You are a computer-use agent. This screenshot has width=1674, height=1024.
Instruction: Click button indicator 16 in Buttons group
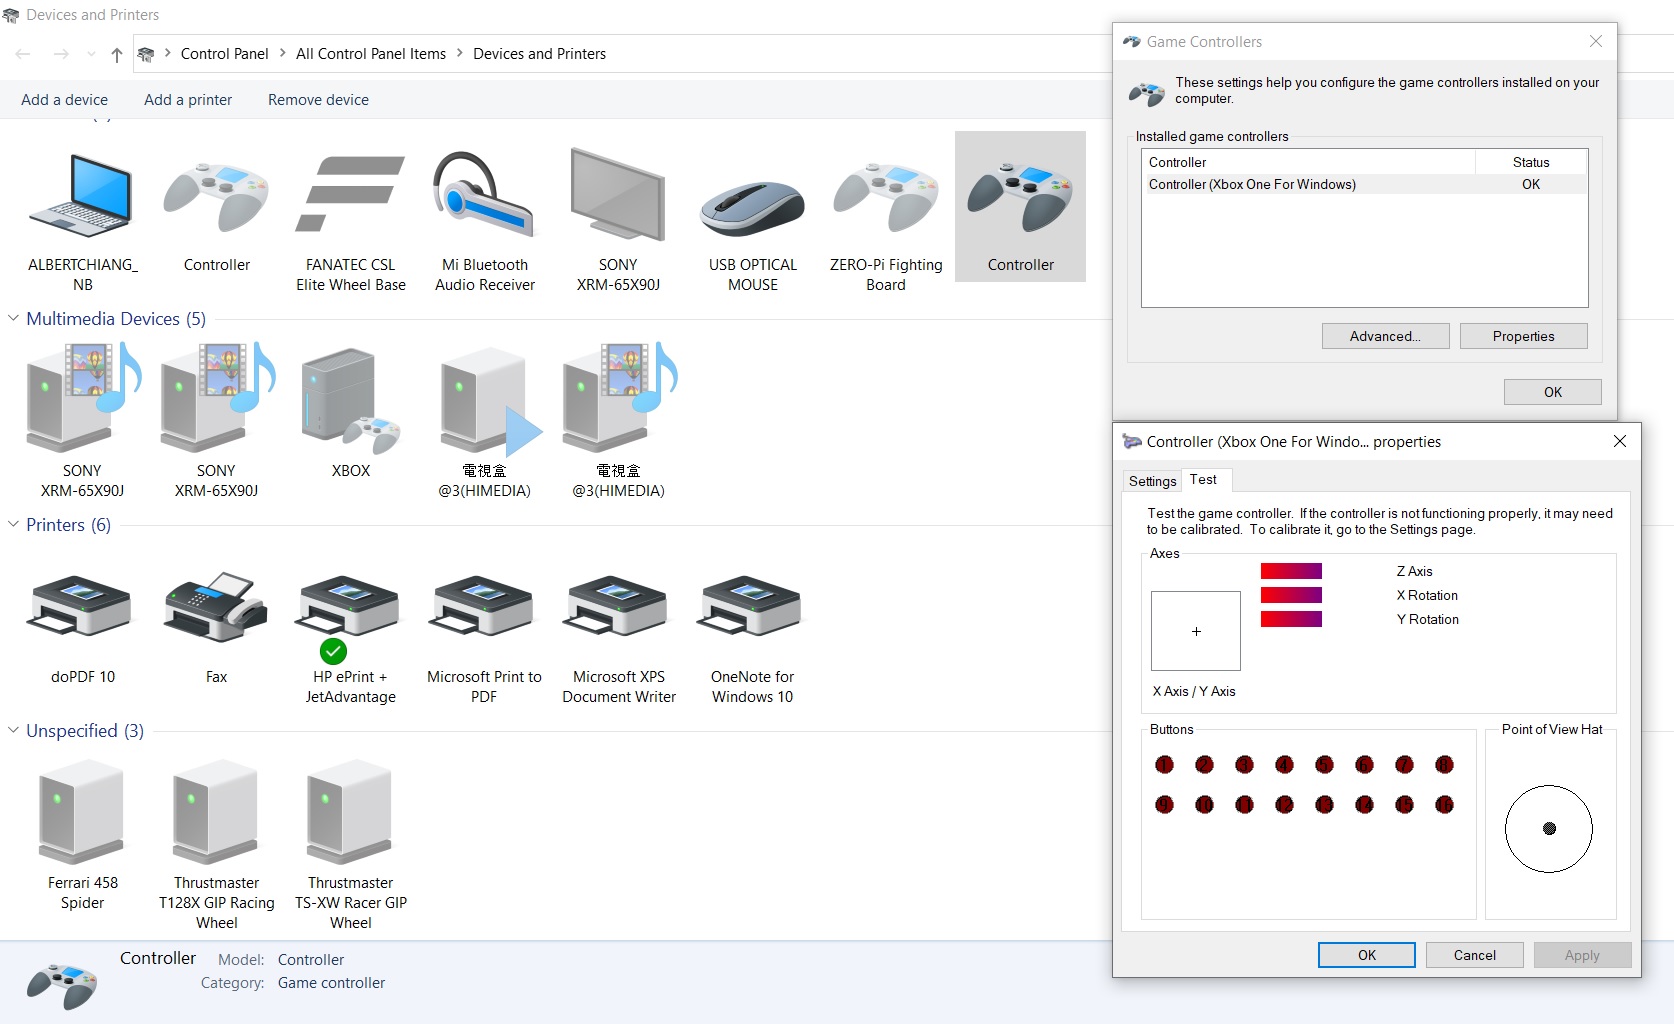coord(1444,804)
